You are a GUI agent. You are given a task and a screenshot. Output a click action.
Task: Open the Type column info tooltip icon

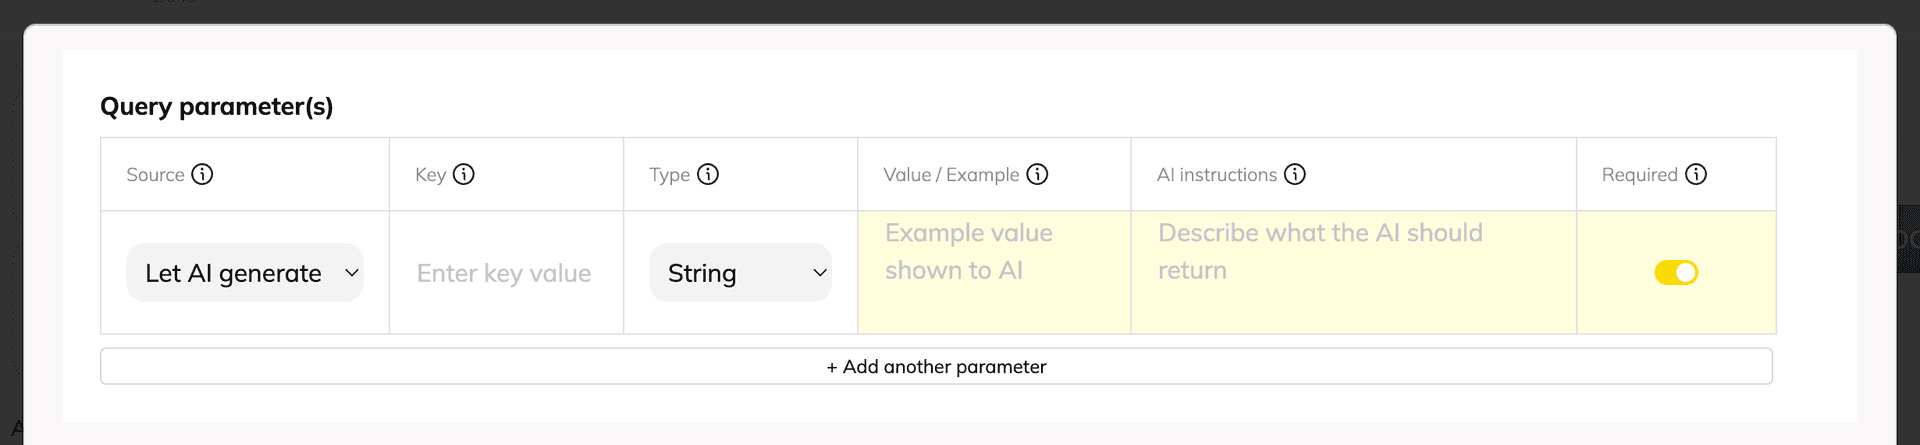pos(708,174)
